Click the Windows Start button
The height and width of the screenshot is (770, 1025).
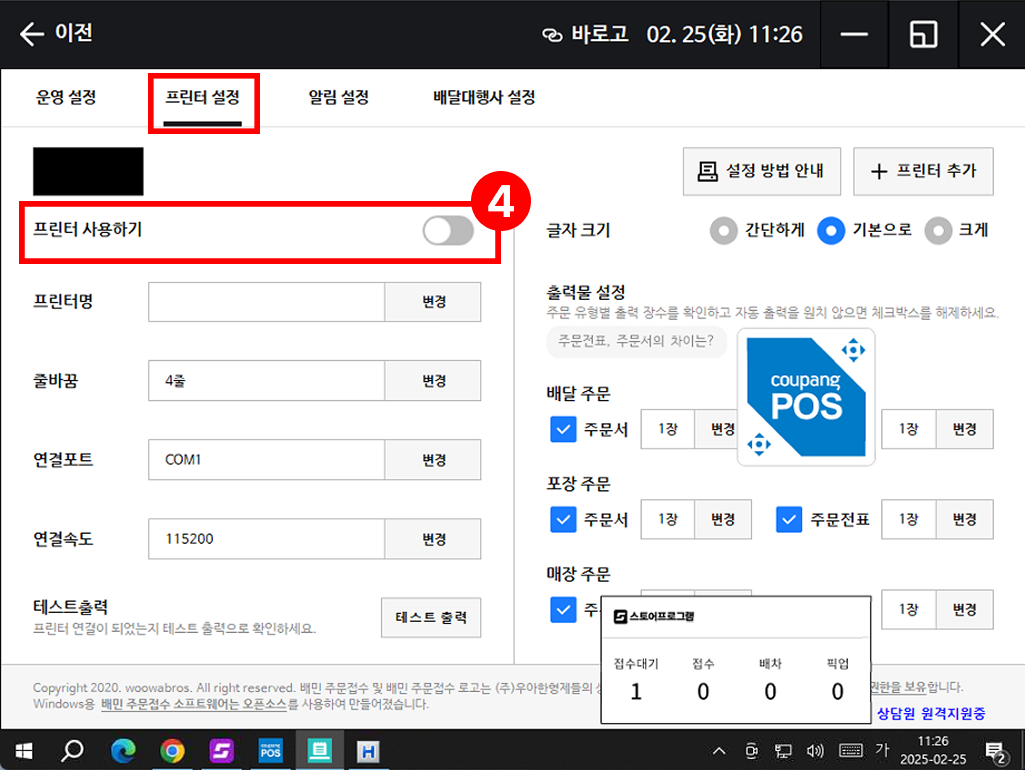[23, 750]
